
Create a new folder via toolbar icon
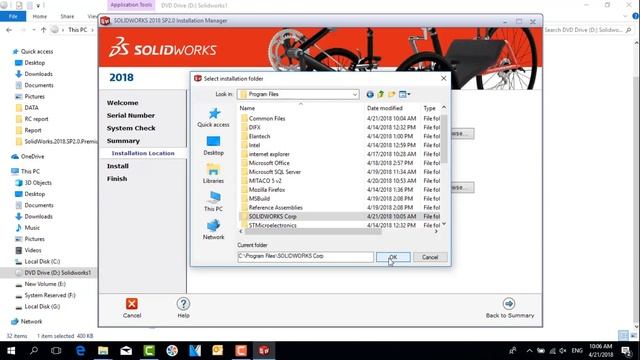click(391, 94)
